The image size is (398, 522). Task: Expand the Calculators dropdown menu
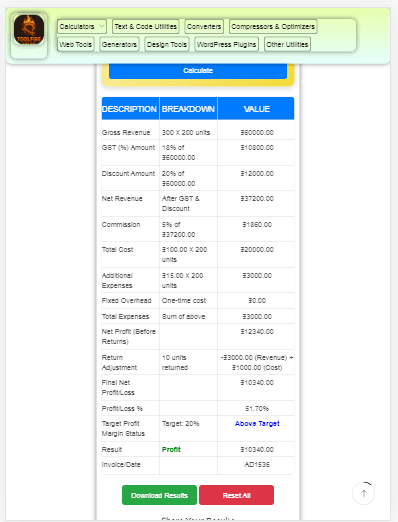pos(82,26)
